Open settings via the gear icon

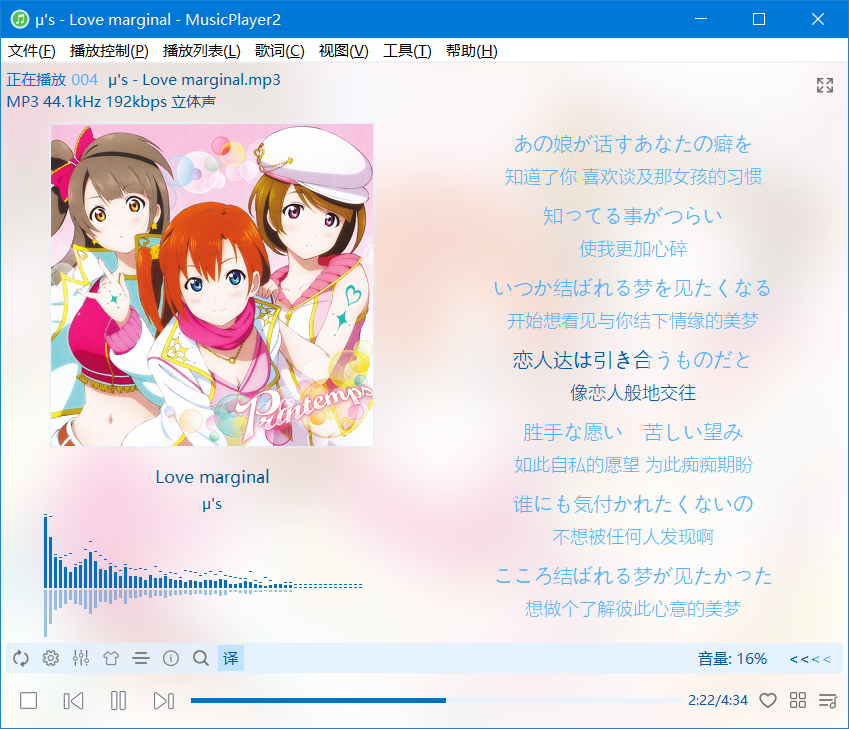coord(50,658)
